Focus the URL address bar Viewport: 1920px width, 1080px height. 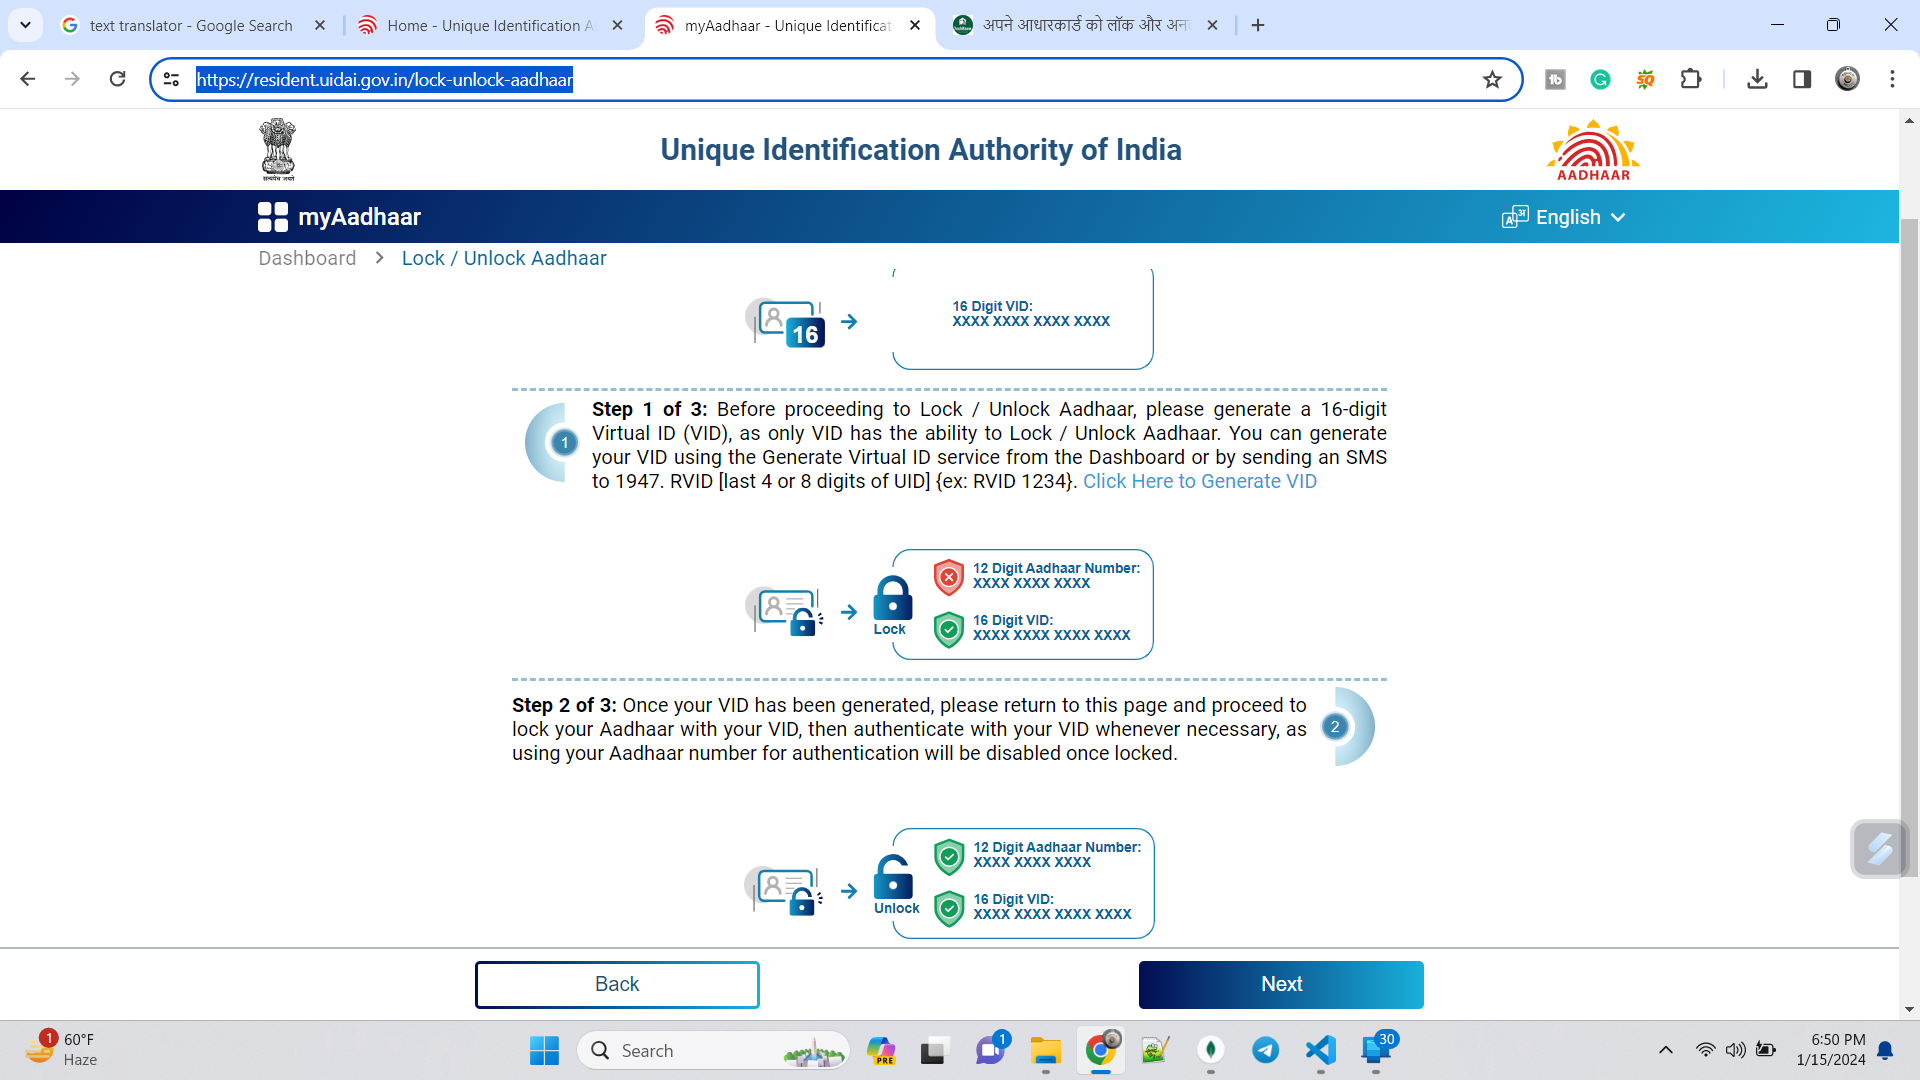835,79
